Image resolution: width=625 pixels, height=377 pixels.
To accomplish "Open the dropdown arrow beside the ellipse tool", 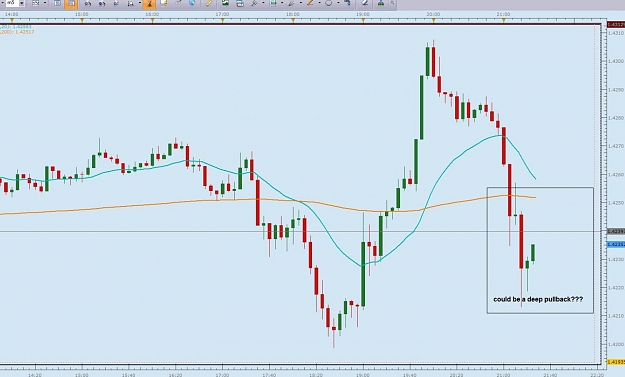I will tap(337, 3).
